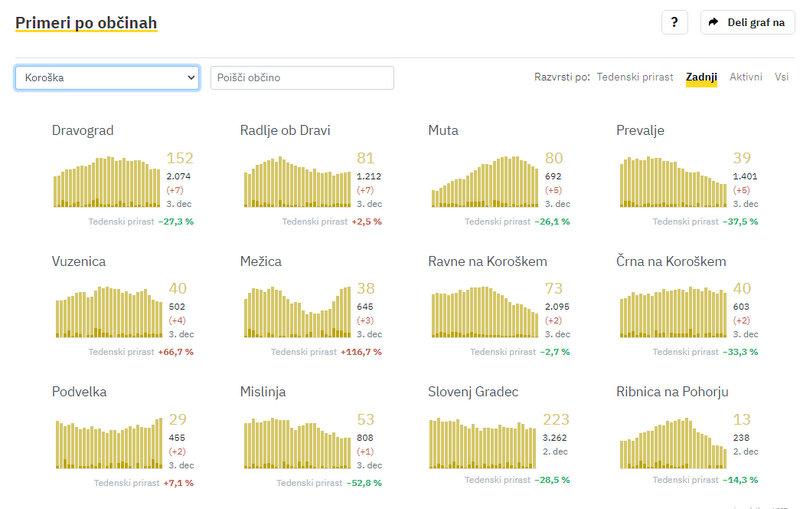
Task: Click the share arrow icon
Action: [713, 22]
